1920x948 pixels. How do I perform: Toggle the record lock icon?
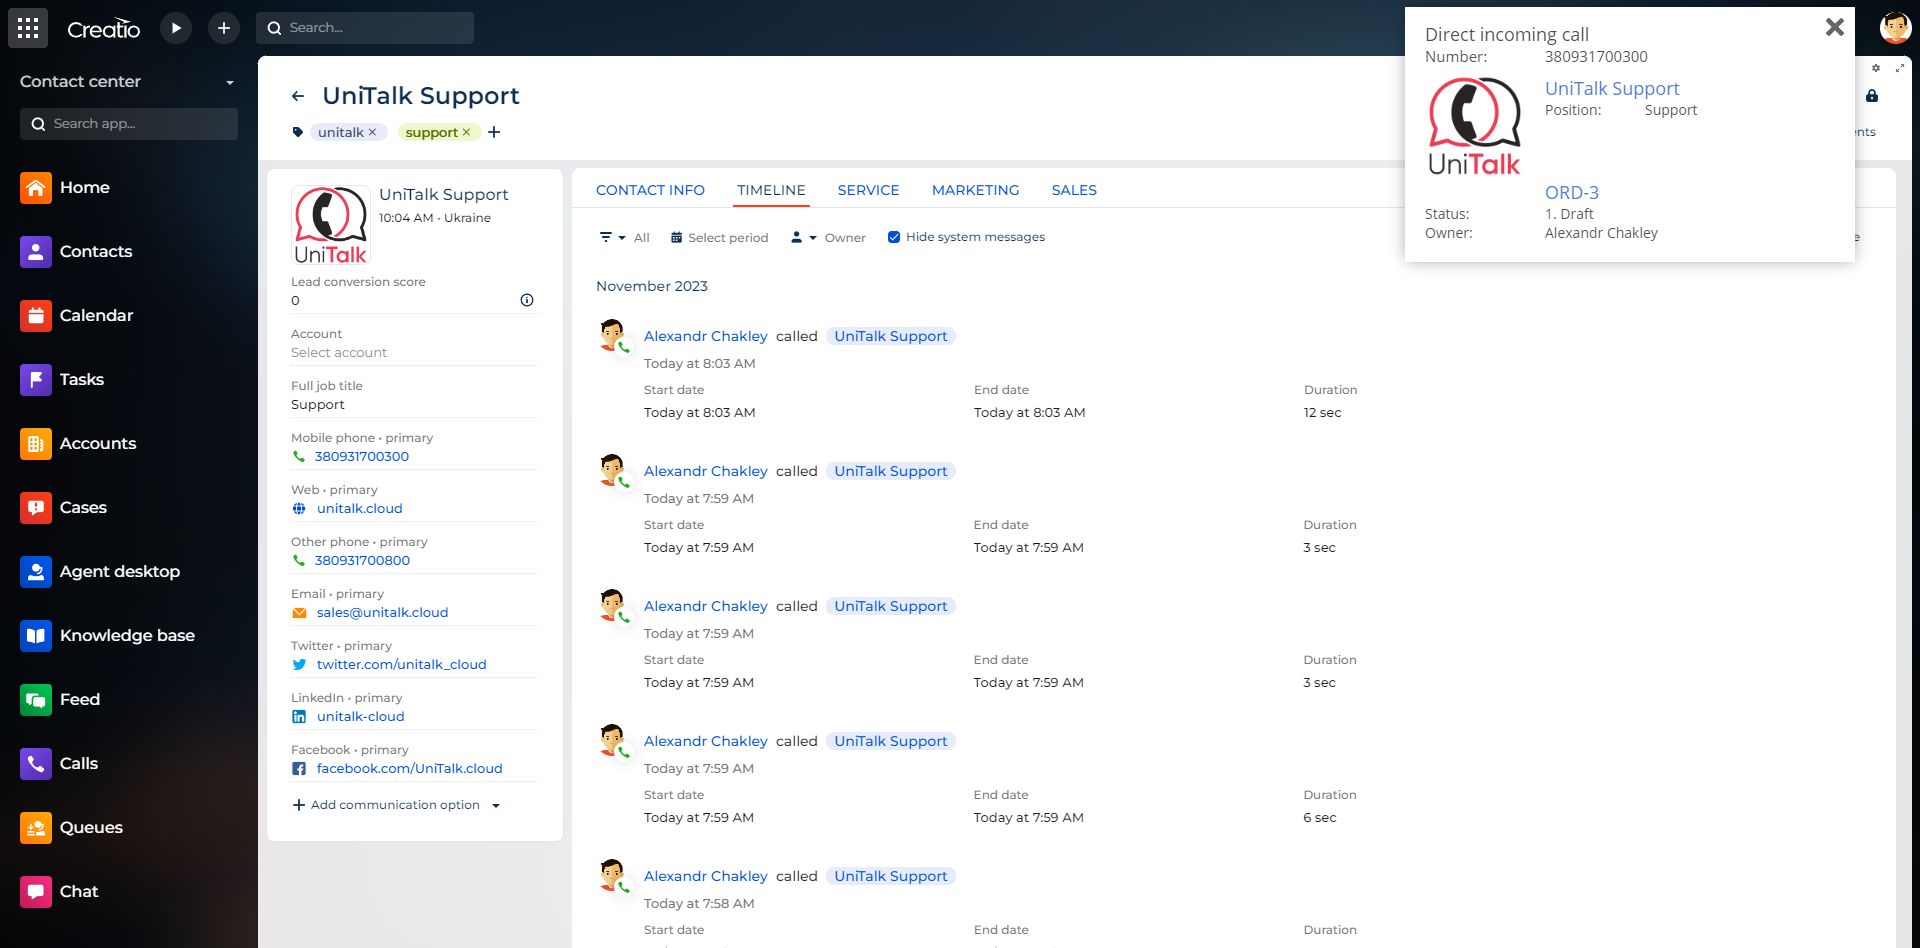click(1874, 97)
